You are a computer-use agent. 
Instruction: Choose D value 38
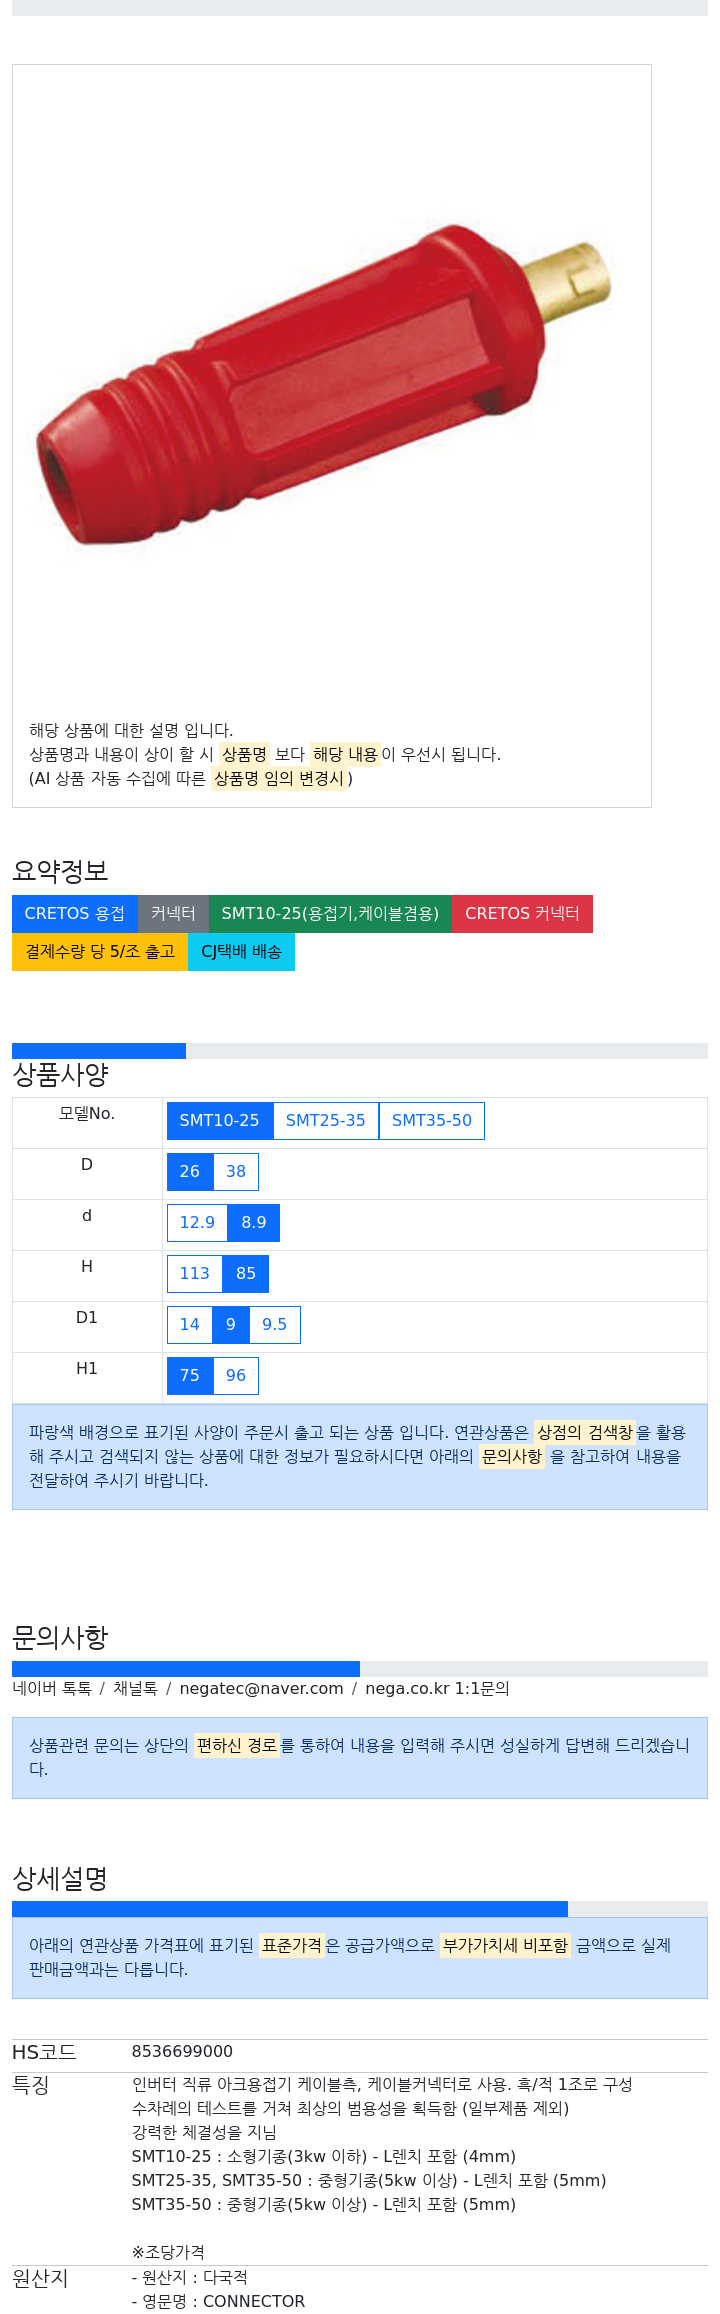pyautogui.click(x=236, y=1172)
